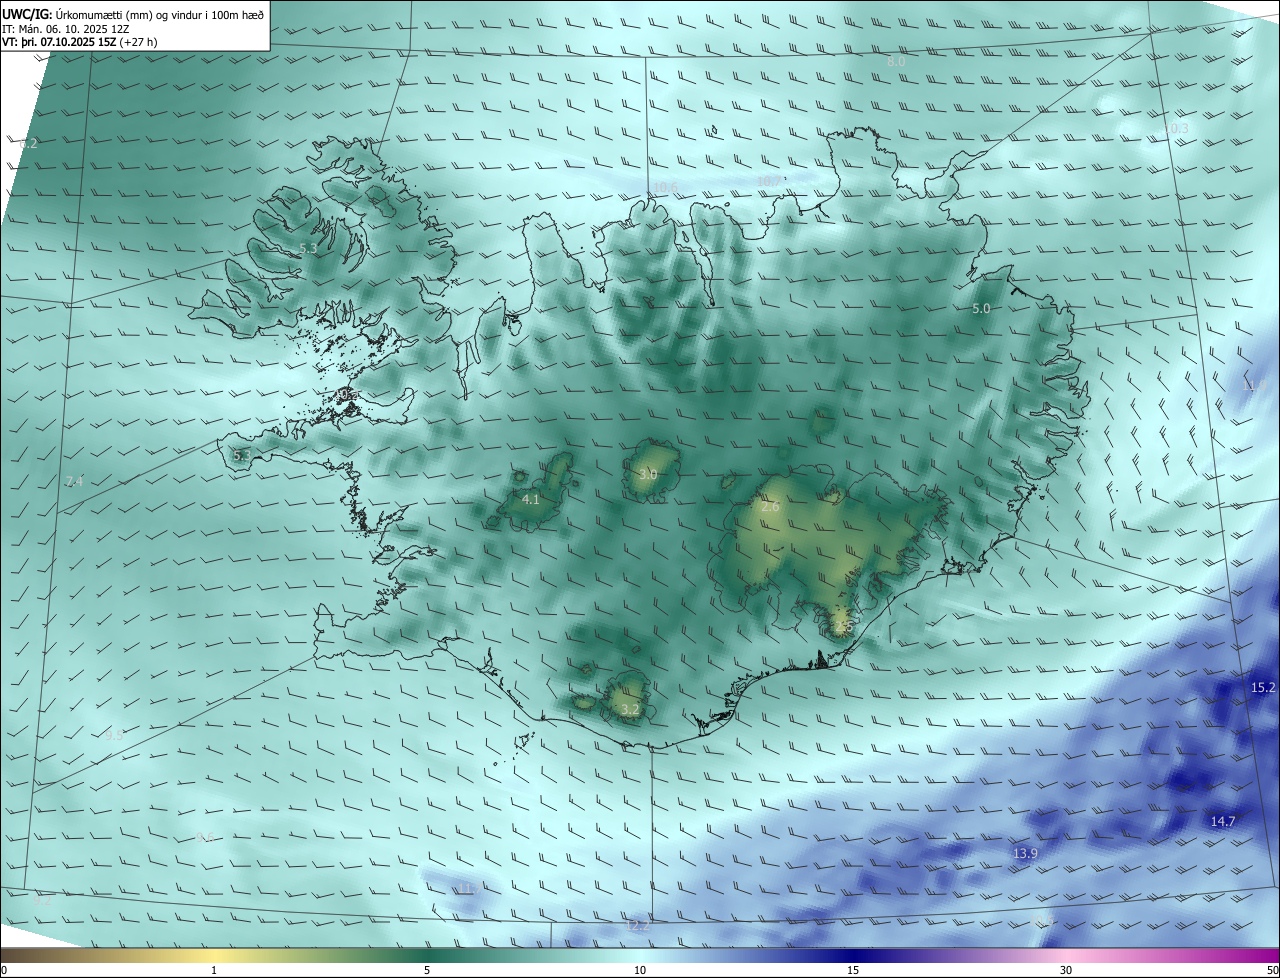Click the 10.7 value off the north coast

(768, 181)
